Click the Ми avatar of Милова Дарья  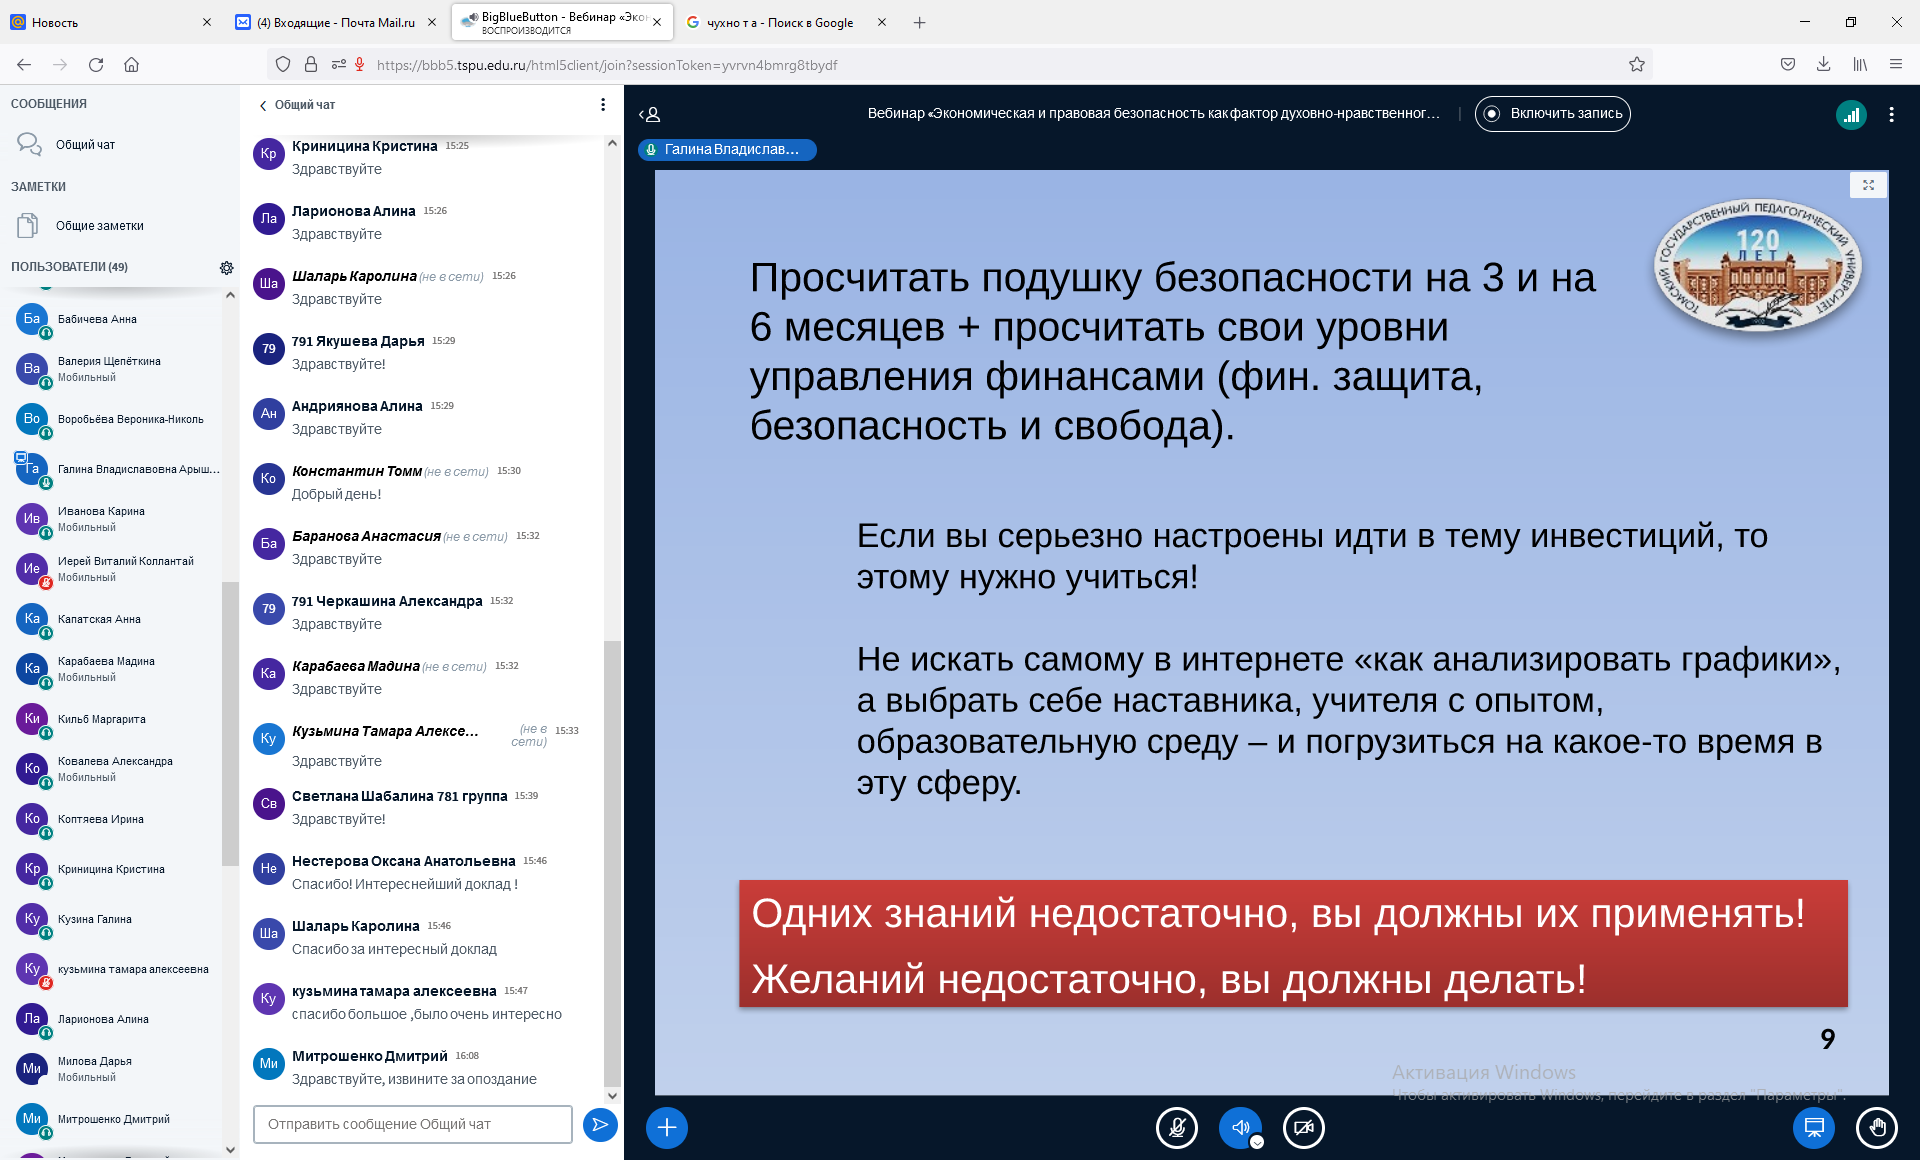pyautogui.click(x=32, y=1068)
